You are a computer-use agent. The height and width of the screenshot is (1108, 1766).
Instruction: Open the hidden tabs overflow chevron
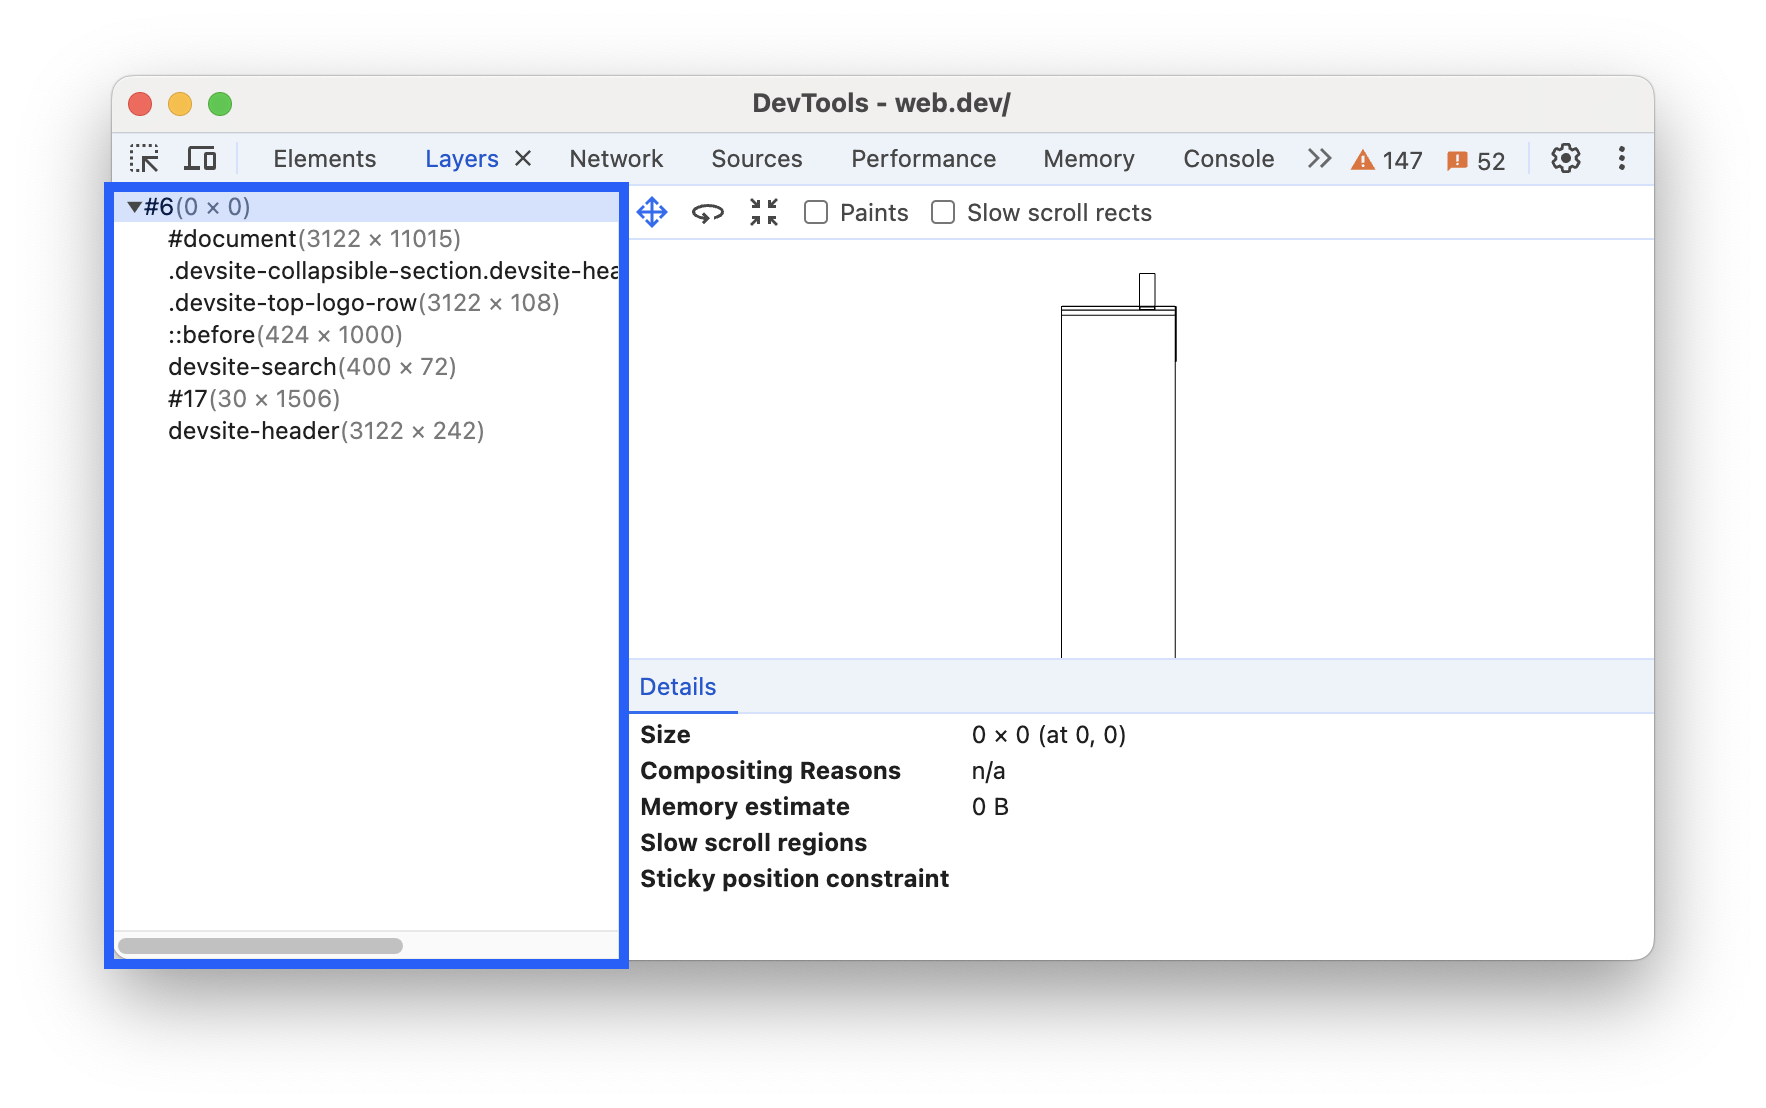point(1319,158)
